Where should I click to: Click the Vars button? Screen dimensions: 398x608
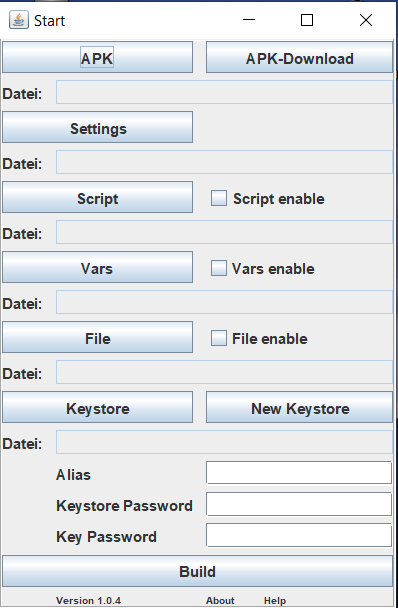click(x=97, y=267)
